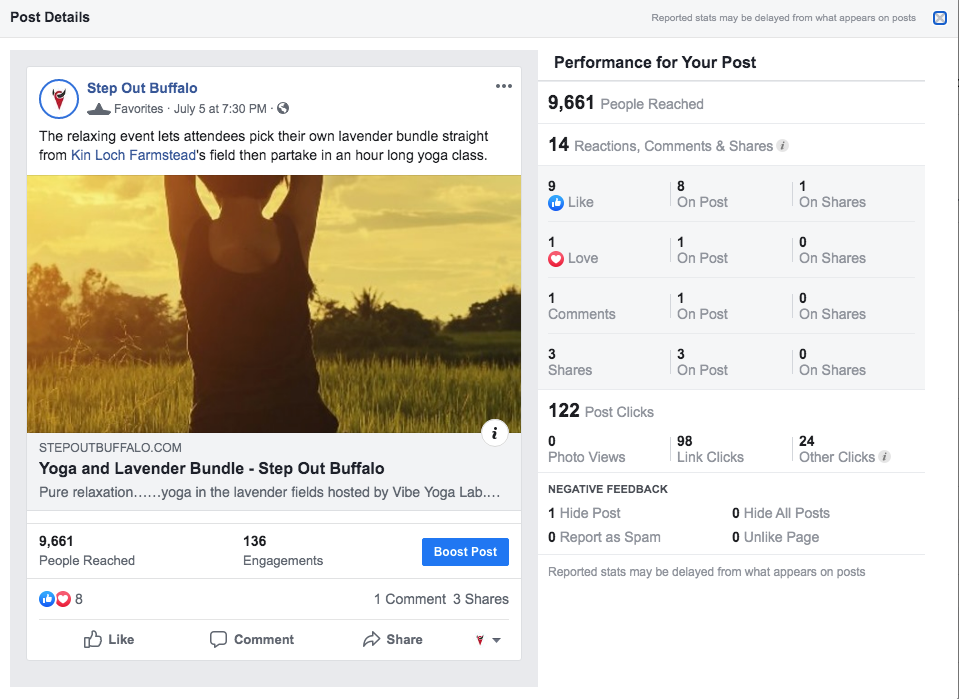The height and width of the screenshot is (699, 959).
Task: Open the Step Out Buffalo page link
Action: click(x=142, y=88)
